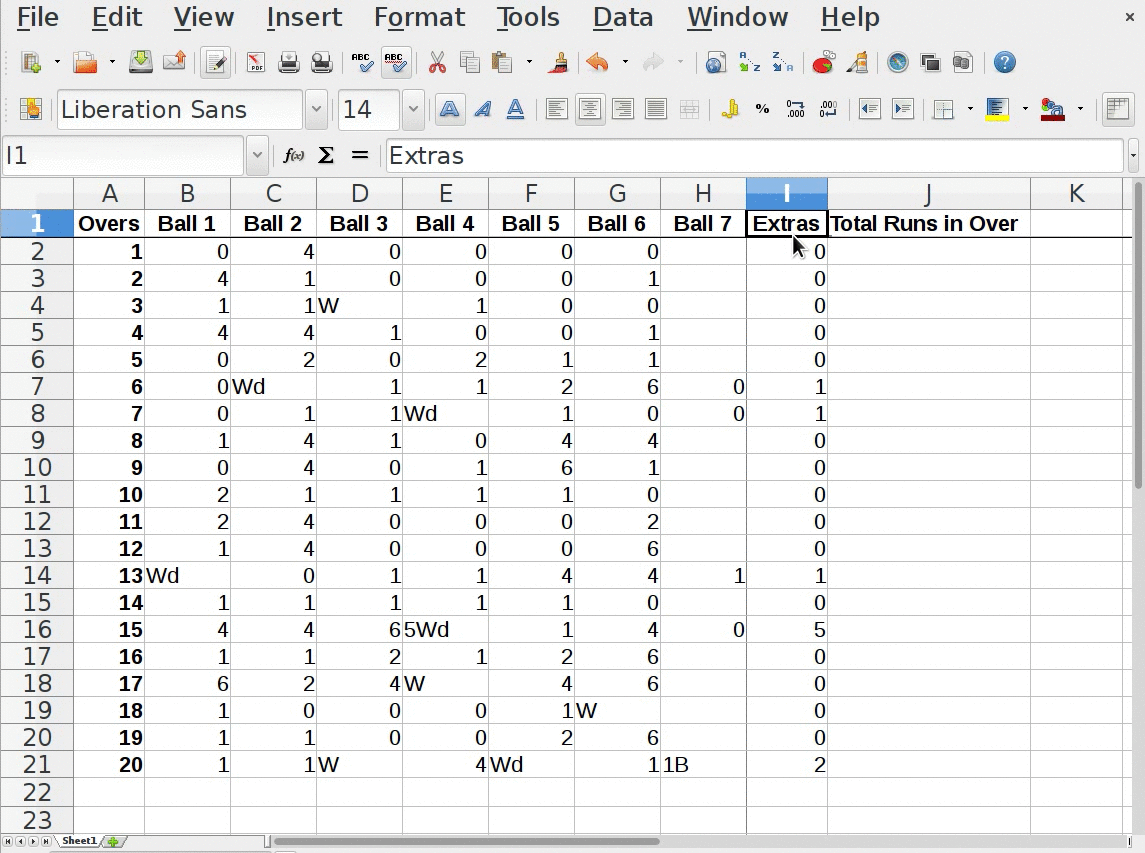Select the Sheet1 tab
1145x853 pixels.
coord(79,841)
